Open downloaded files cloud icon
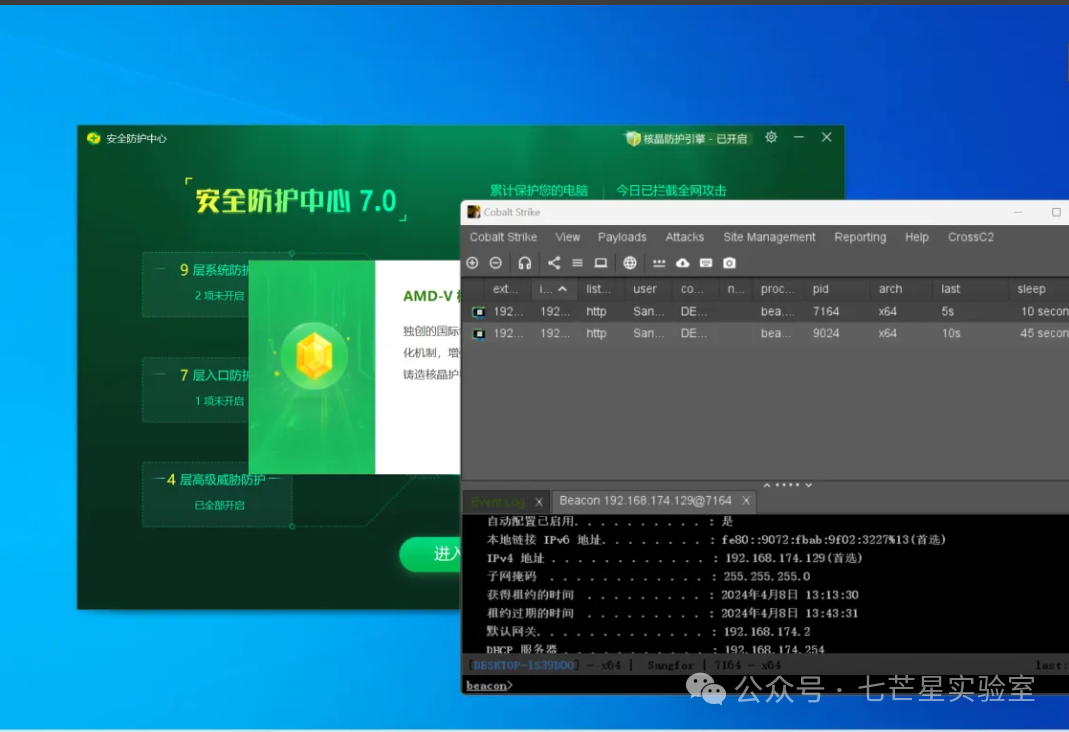This screenshot has width=1069, height=732. 682,263
